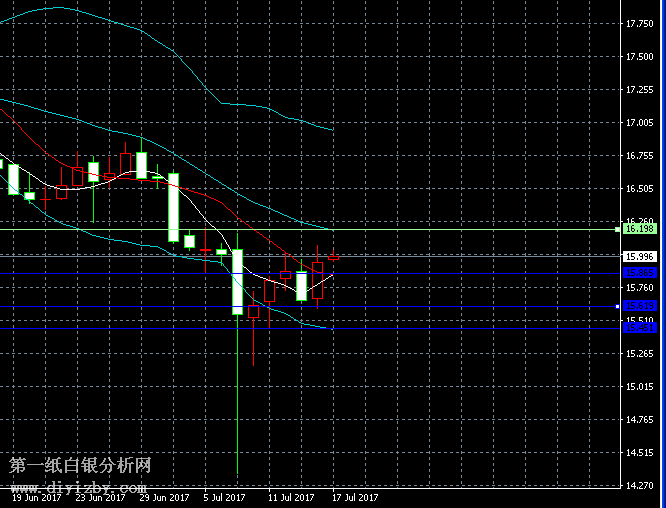Click the white 15.996 current price label
Viewport: 666px width, 508px height.
[639, 256]
